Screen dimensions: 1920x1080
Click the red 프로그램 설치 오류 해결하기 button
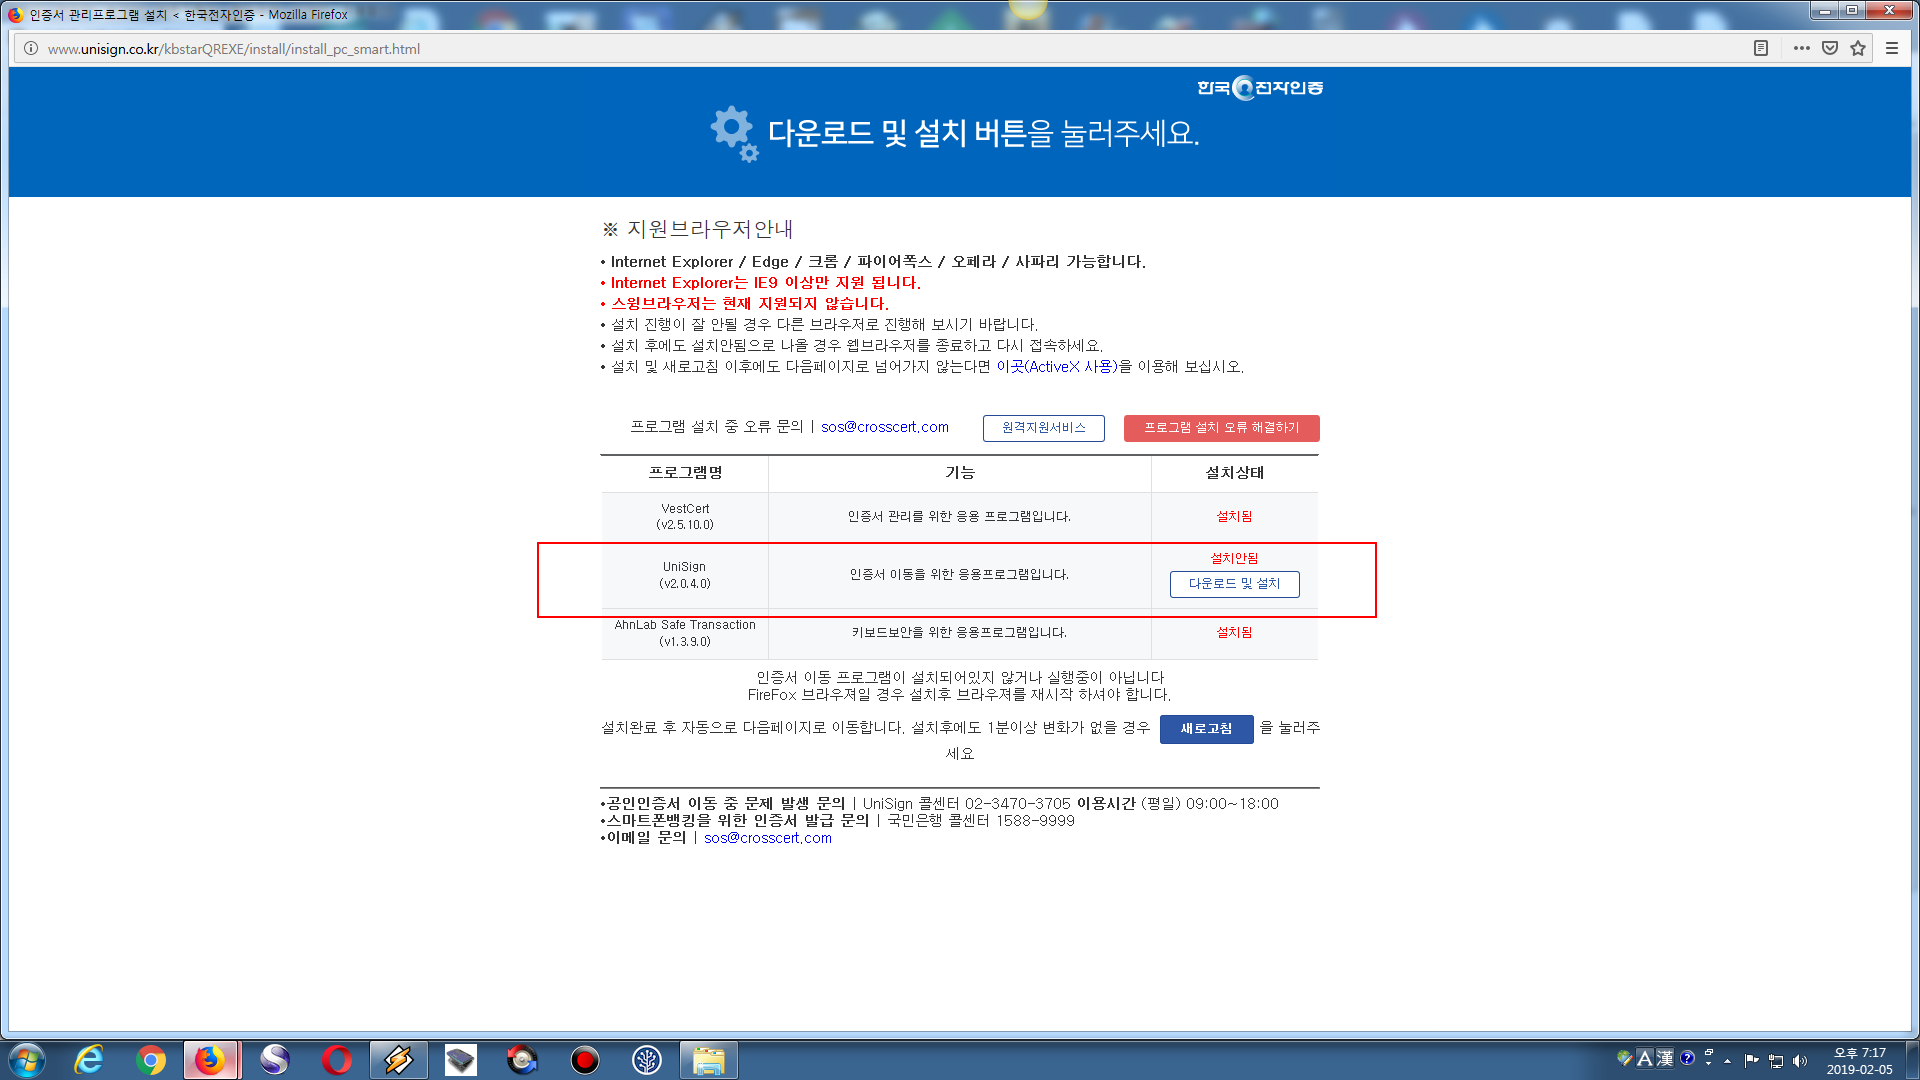[1221, 428]
